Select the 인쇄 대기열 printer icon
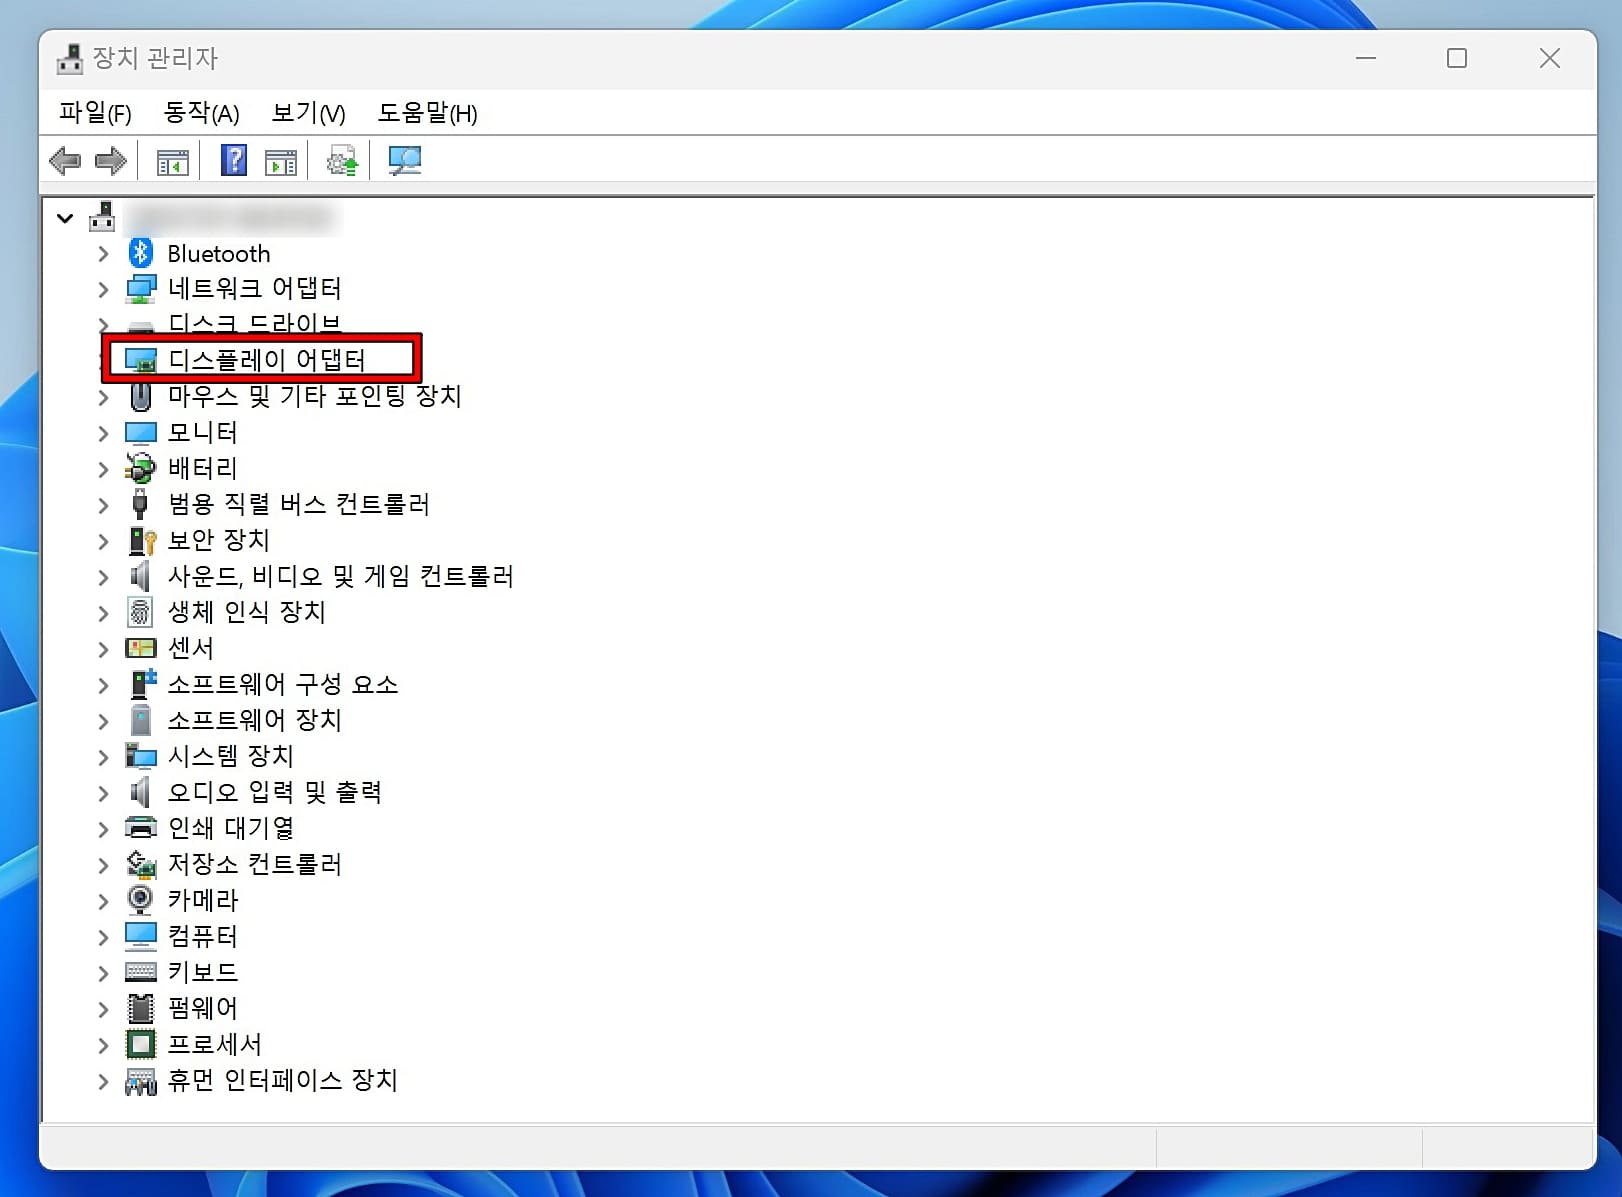 [141, 828]
